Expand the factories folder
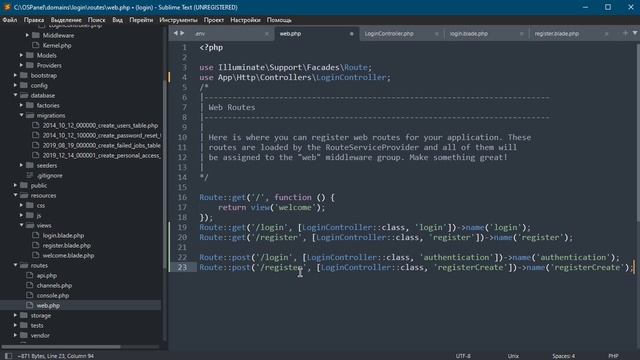 [x=21, y=105]
